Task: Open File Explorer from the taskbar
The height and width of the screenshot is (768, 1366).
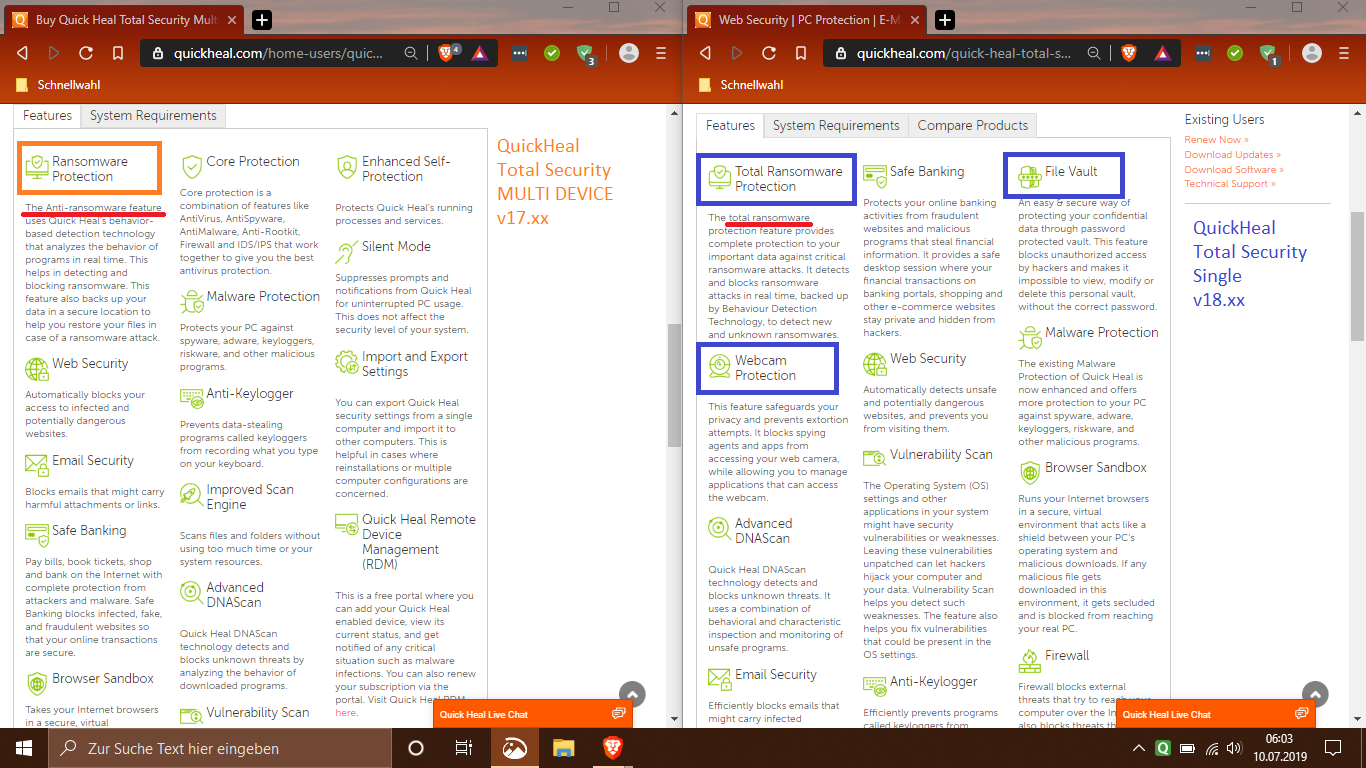Action: point(564,748)
